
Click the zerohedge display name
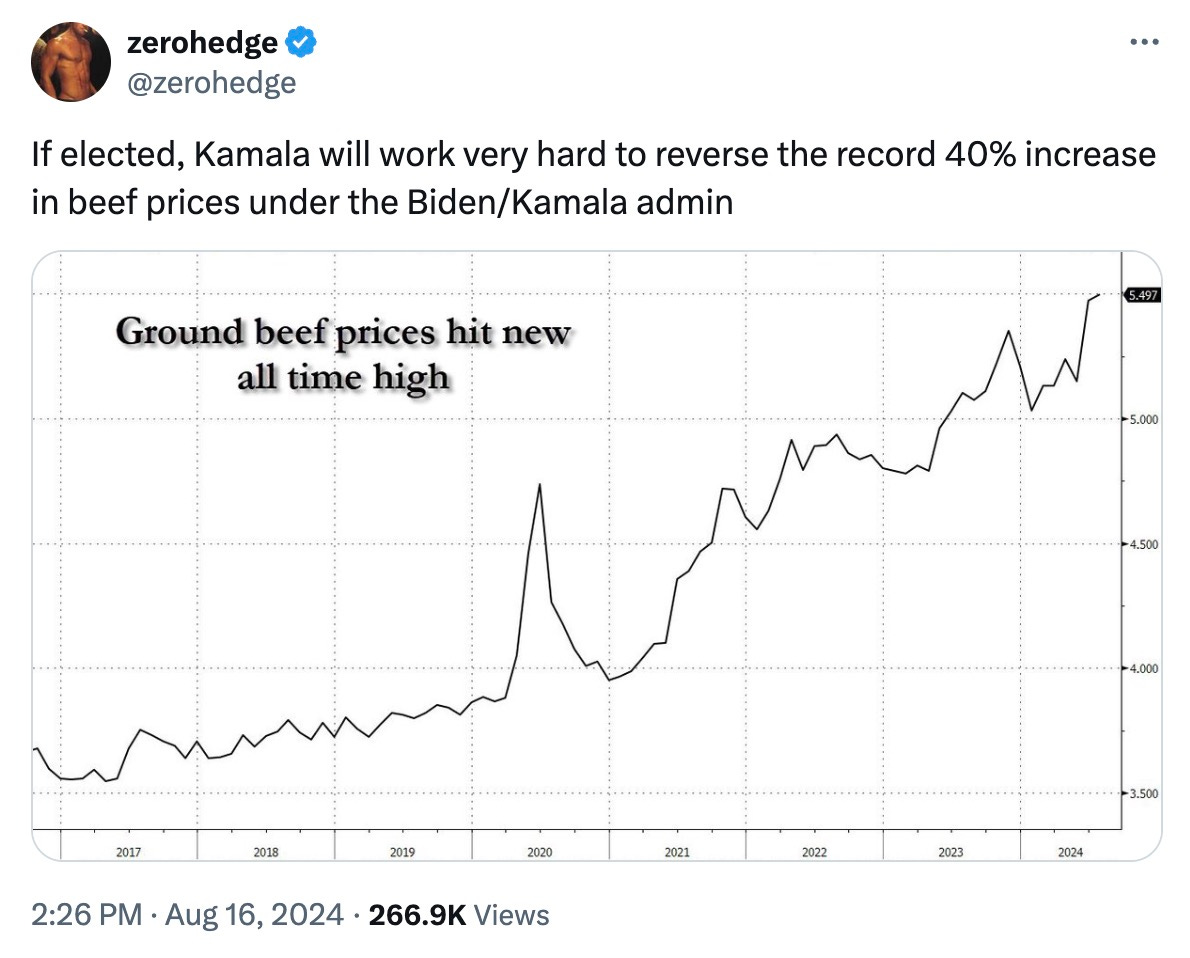(202, 43)
